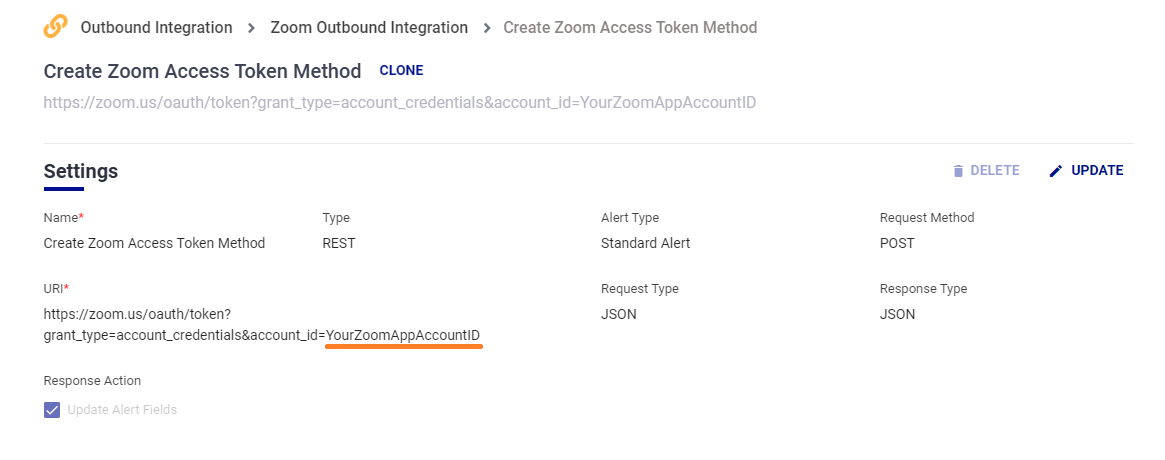
Task: Click the underlined YourZoomAppAccountID text
Action: 403,334
